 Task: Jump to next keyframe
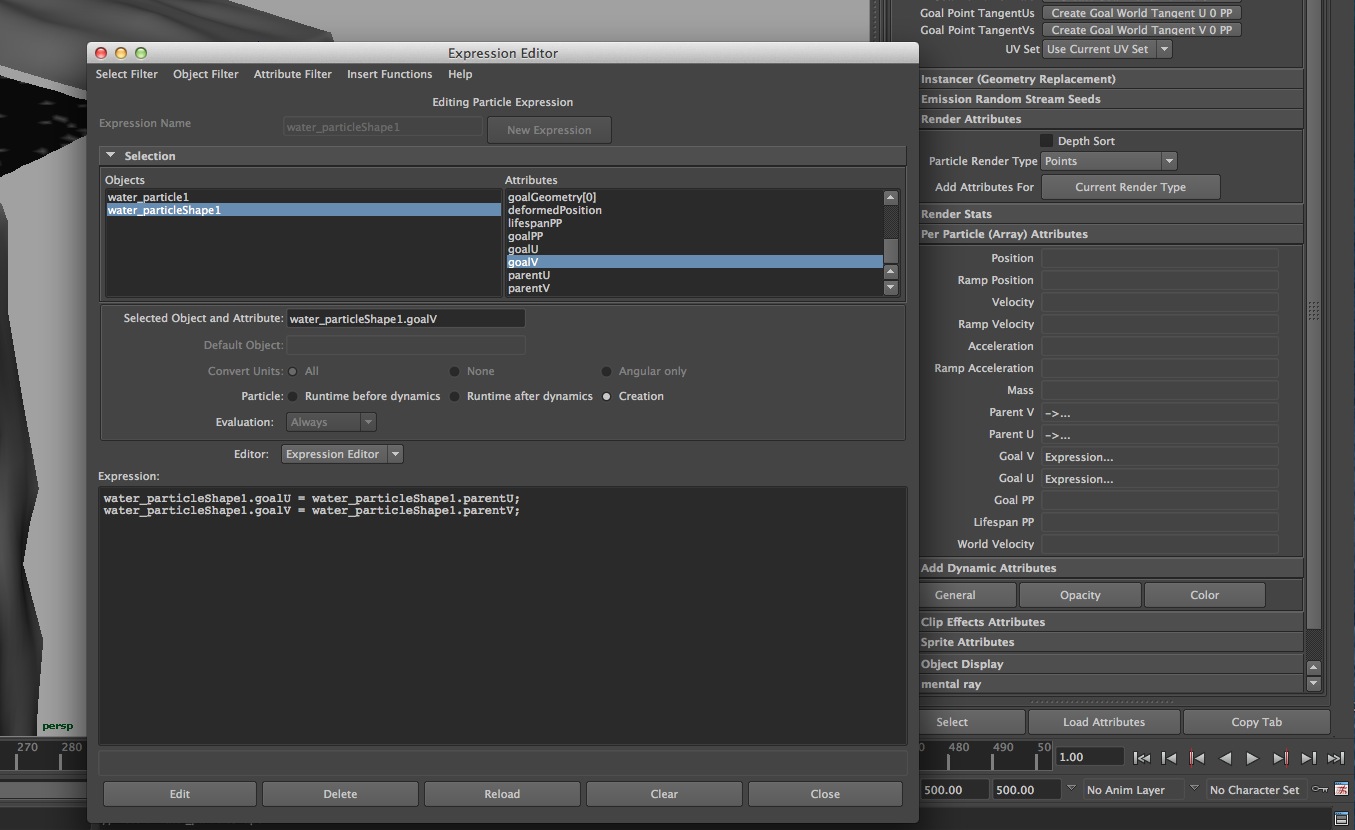click(x=1280, y=759)
